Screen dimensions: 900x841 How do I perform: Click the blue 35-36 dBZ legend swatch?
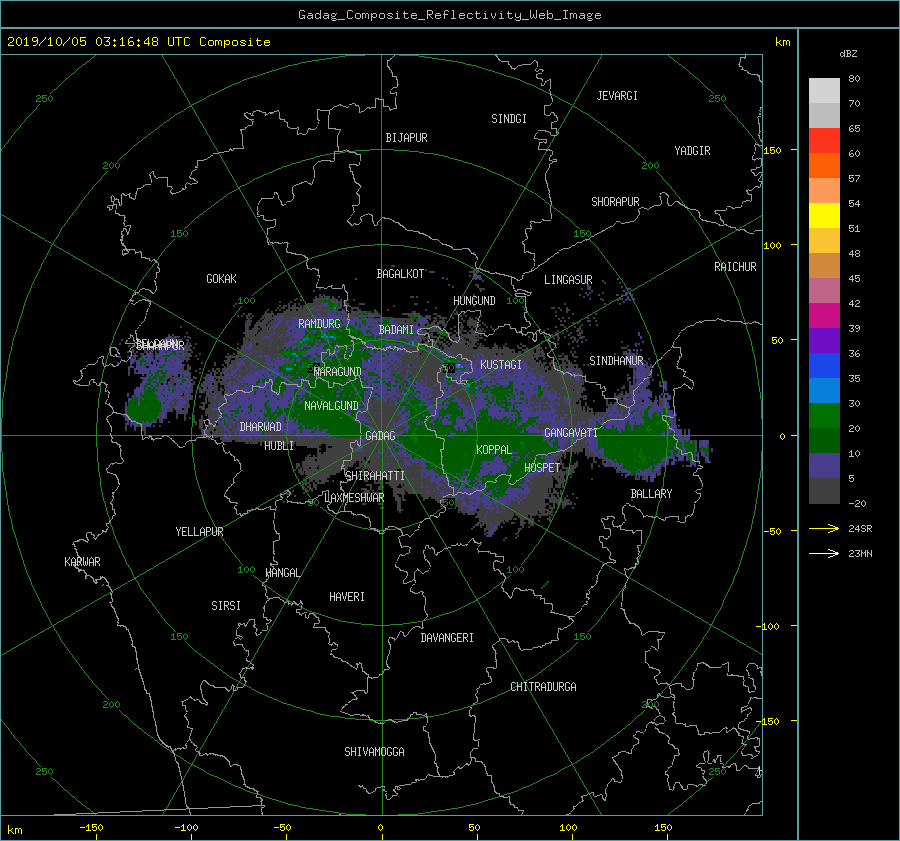[x=824, y=366]
